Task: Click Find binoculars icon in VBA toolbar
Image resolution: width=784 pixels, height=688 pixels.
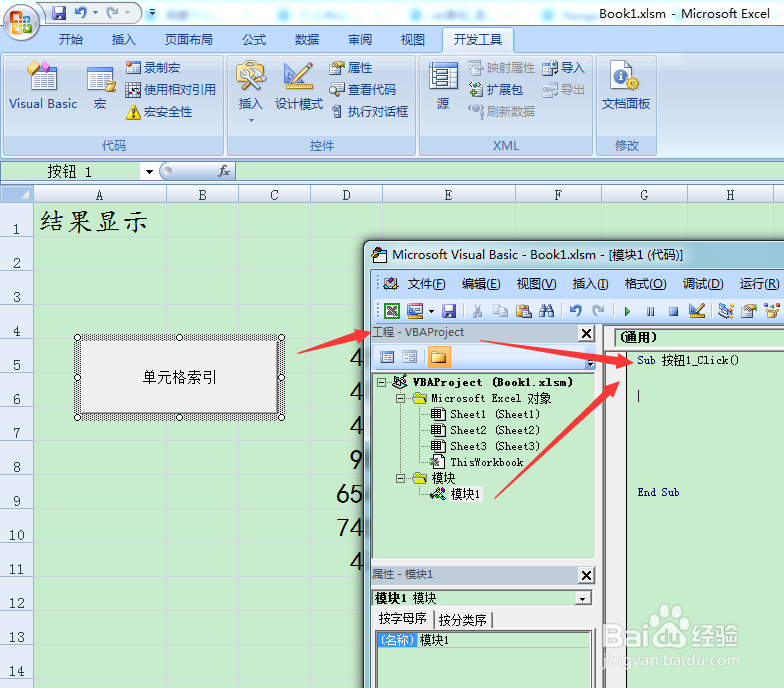Action: [x=546, y=311]
